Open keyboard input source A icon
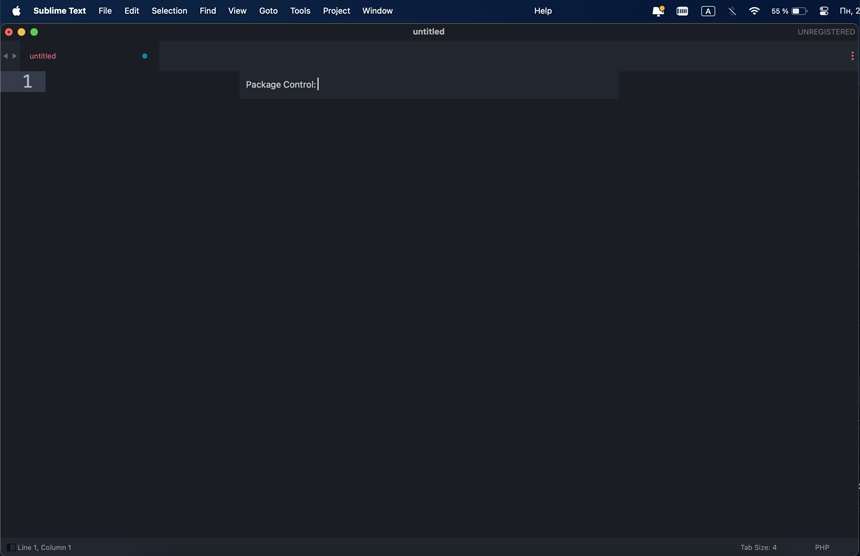The width and height of the screenshot is (860, 556). click(x=708, y=11)
